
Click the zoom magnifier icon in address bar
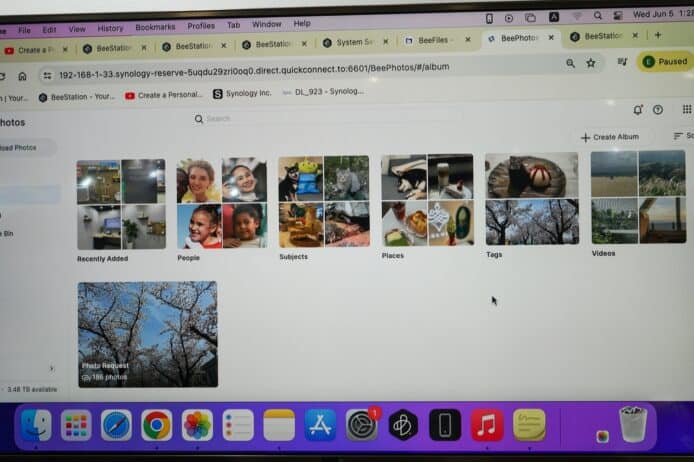pos(570,62)
